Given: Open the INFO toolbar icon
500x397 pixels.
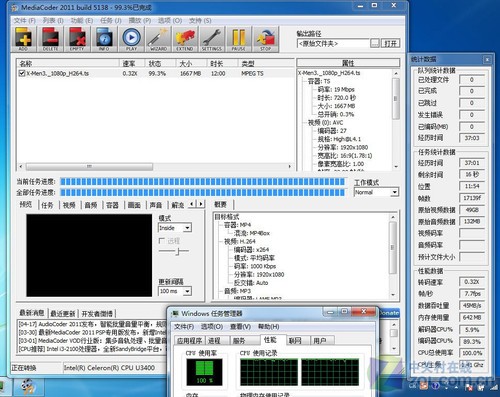Looking at the screenshot, I should pos(104,39).
